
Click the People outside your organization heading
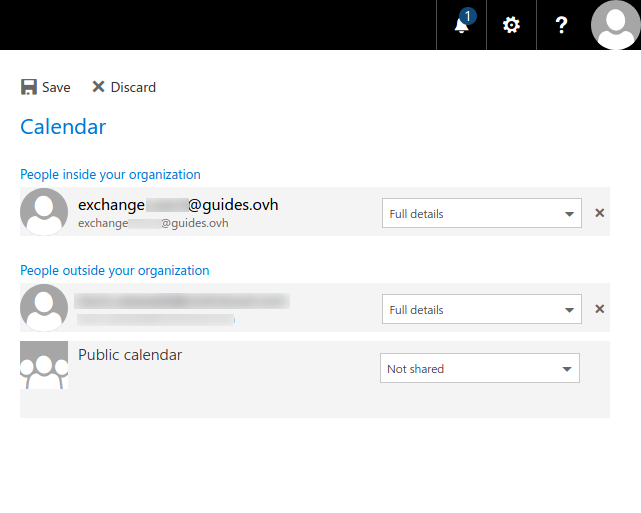click(x=115, y=270)
